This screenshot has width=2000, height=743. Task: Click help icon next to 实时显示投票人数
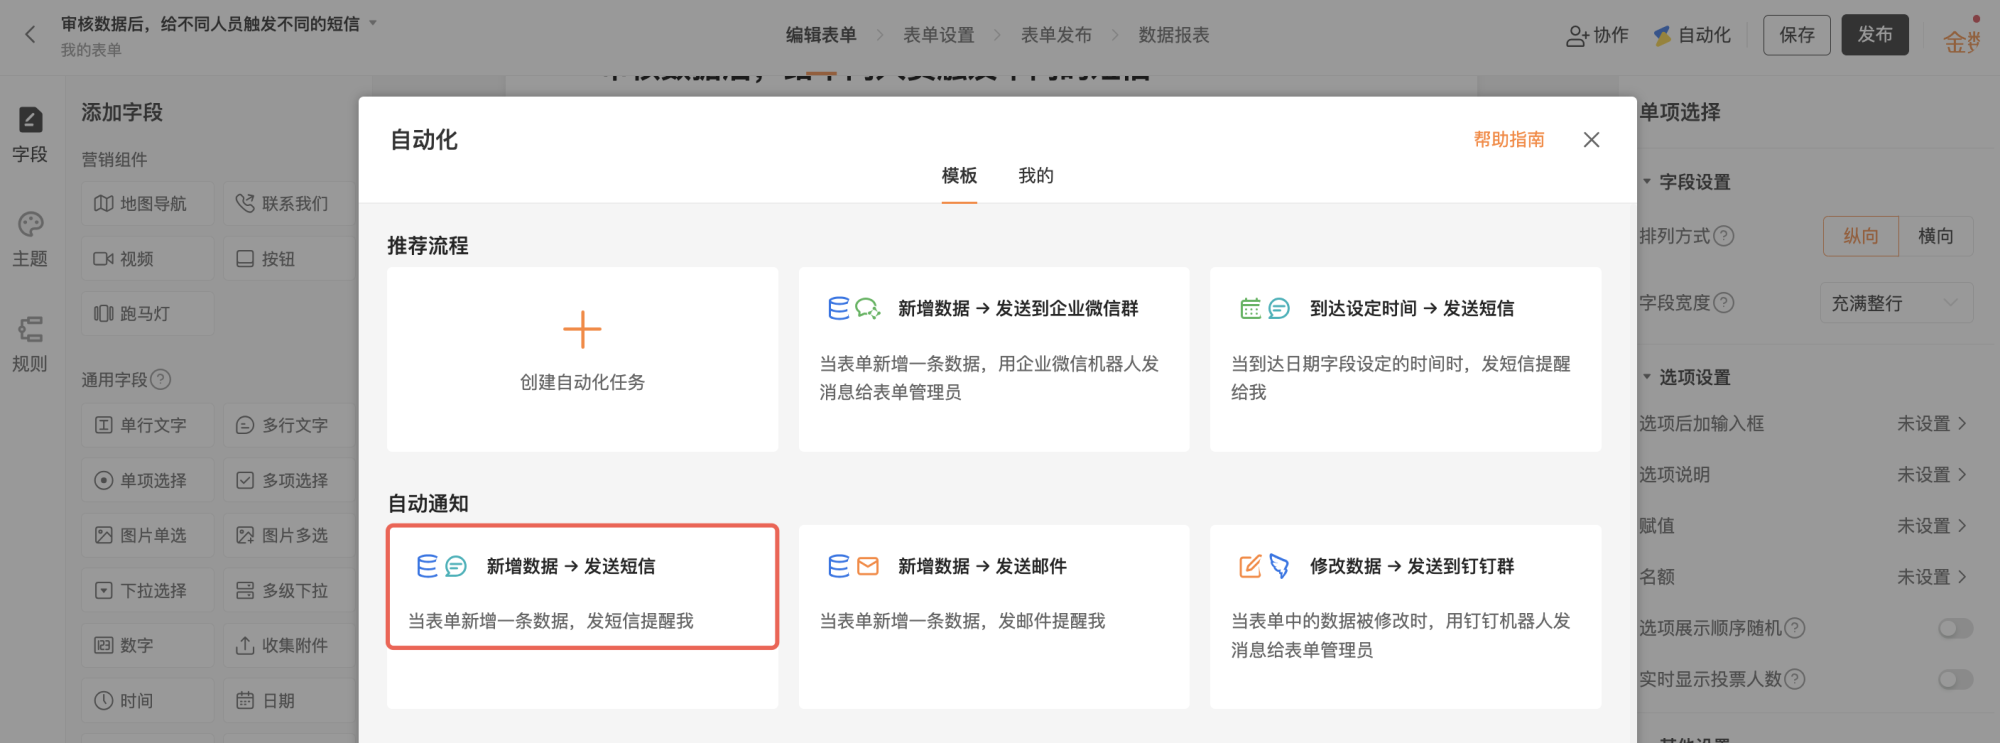(1795, 679)
